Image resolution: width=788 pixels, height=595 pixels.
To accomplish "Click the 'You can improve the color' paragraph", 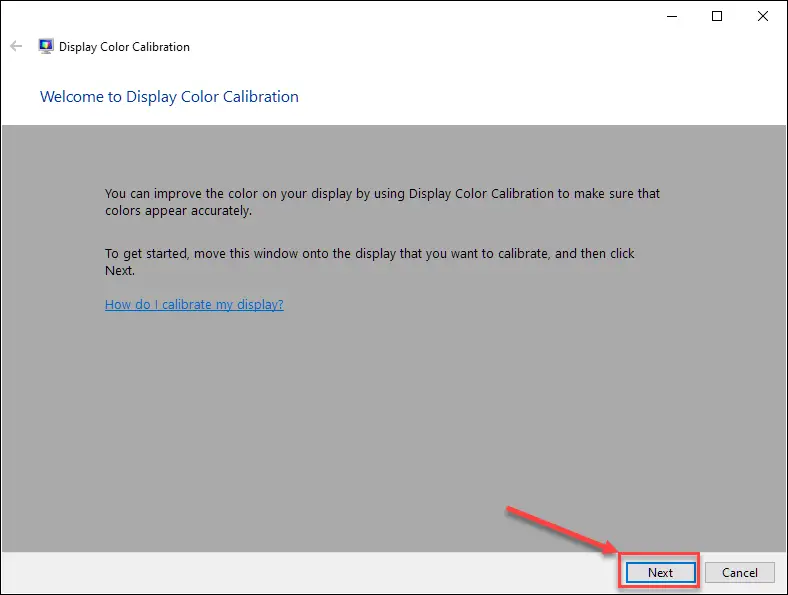I will [382, 202].
